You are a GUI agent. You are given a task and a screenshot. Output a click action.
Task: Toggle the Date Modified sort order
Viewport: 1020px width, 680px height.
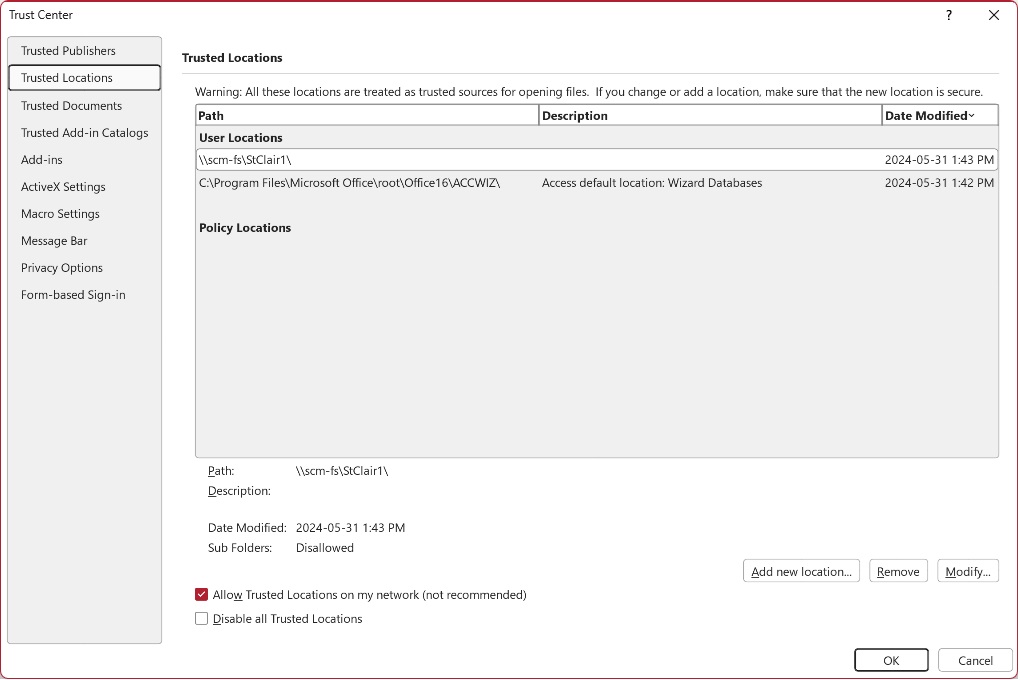click(924, 114)
